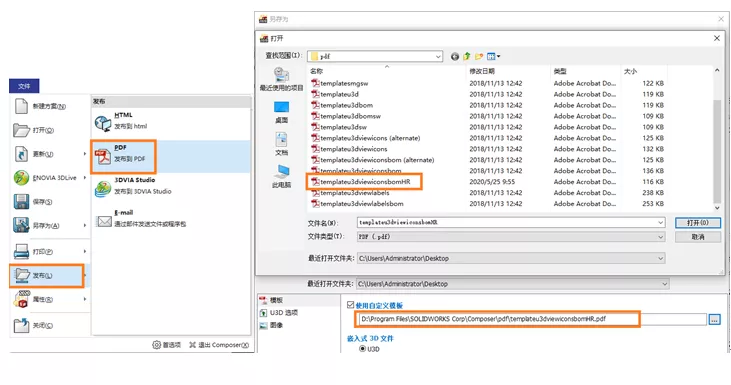Select the U3D radio button
The image size is (731, 385).
tap(362, 348)
